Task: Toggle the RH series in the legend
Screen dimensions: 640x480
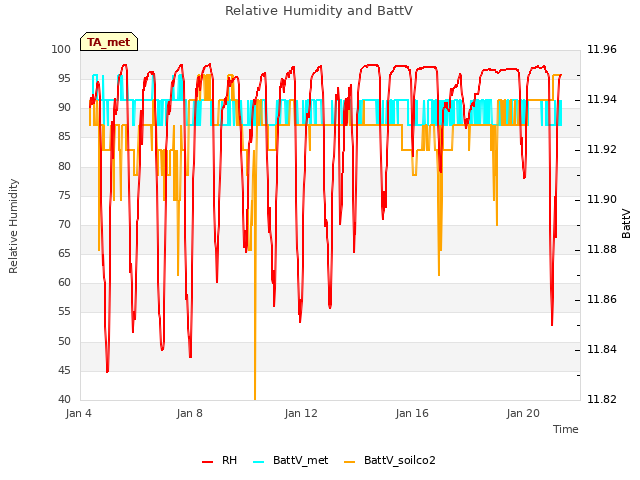Action: tap(220, 460)
